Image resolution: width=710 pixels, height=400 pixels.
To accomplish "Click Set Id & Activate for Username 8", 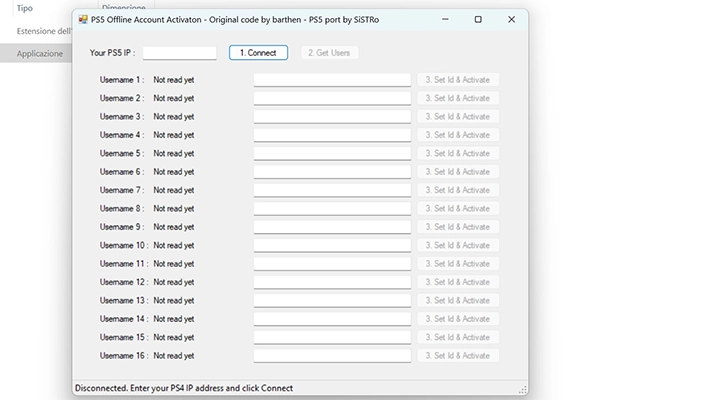I will [458, 208].
